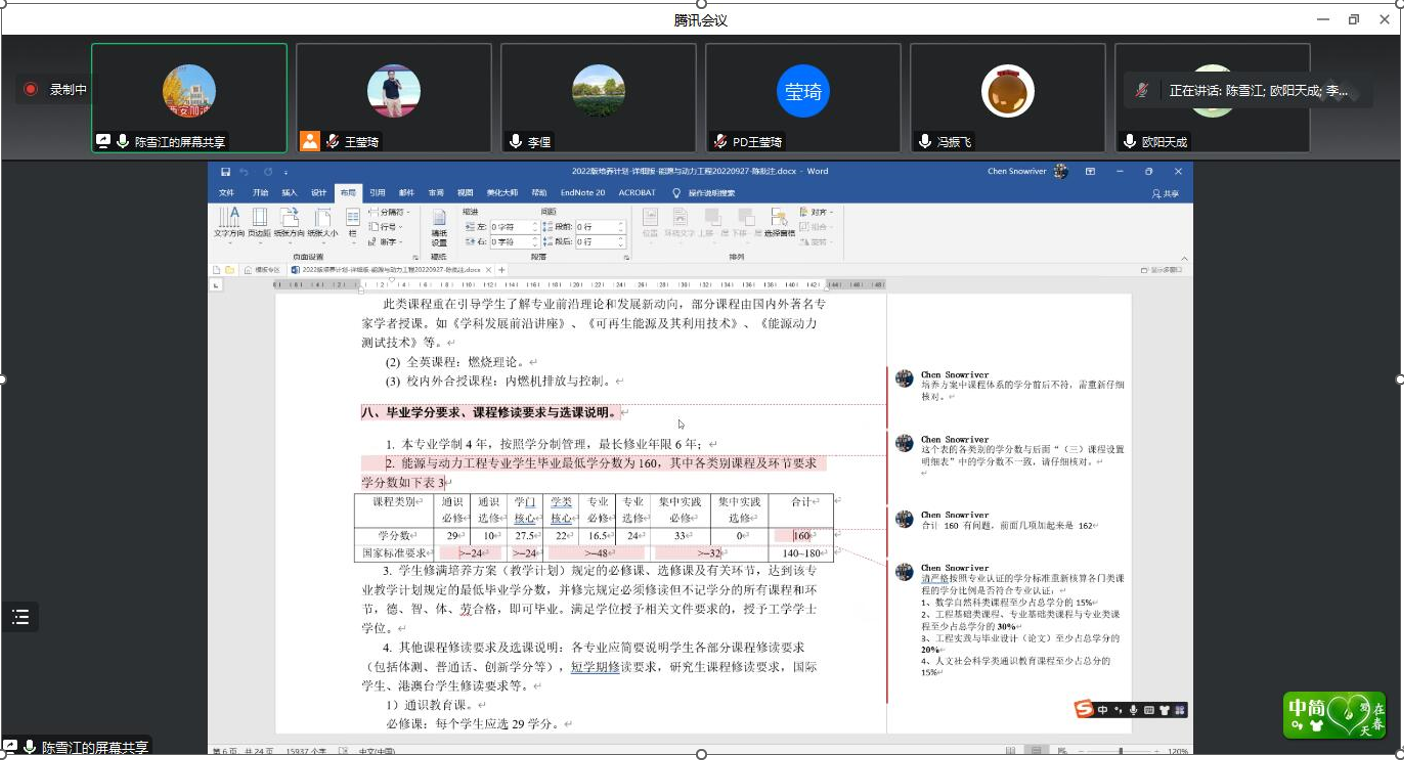Toggle the recording indicator (录制中)
Image resolution: width=1404 pixels, height=761 pixels.
(x=31, y=89)
